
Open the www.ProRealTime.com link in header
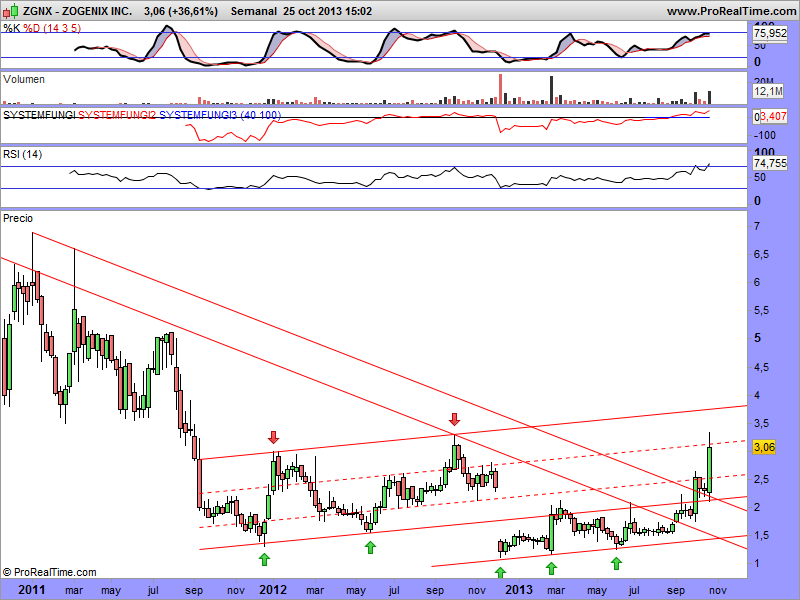[x=731, y=11]
